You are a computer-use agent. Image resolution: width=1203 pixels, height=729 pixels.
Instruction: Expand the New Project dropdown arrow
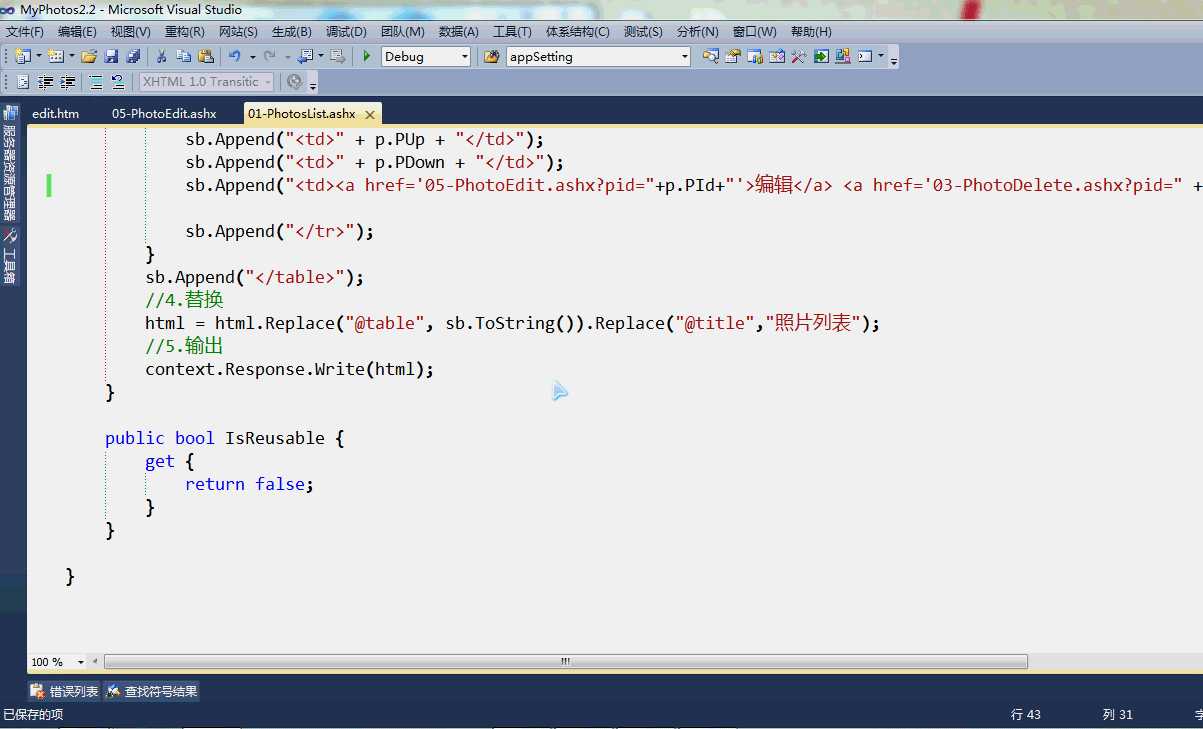tap(39, 56)
